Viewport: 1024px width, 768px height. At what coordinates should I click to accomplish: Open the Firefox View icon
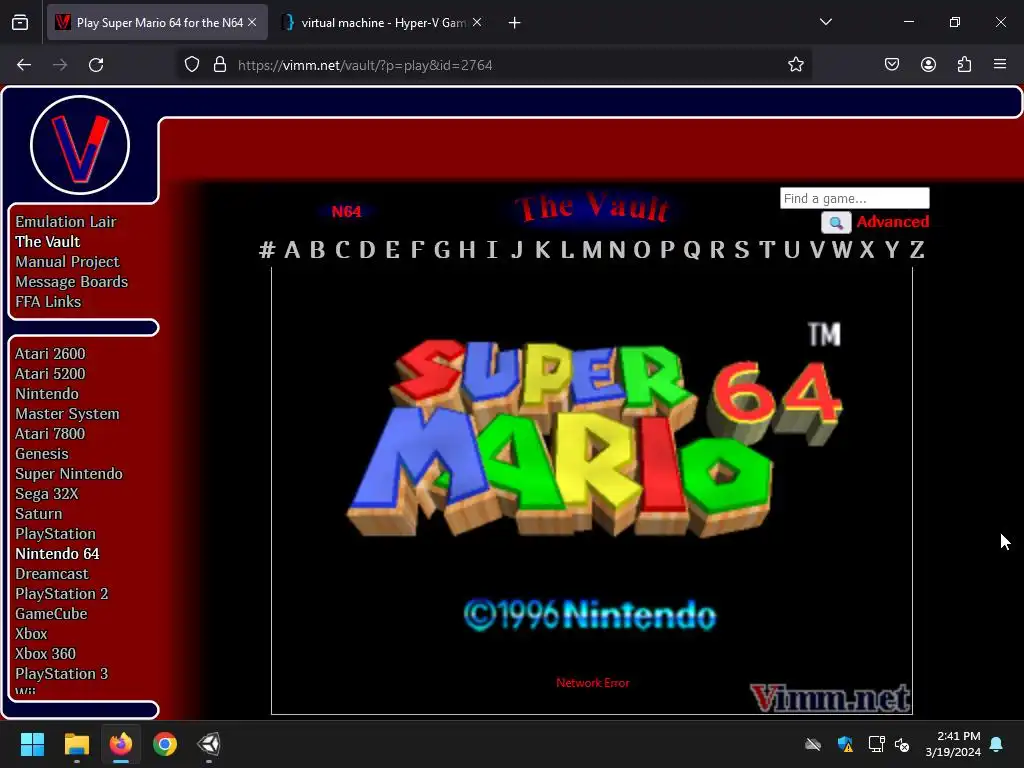tap(20, 23)
